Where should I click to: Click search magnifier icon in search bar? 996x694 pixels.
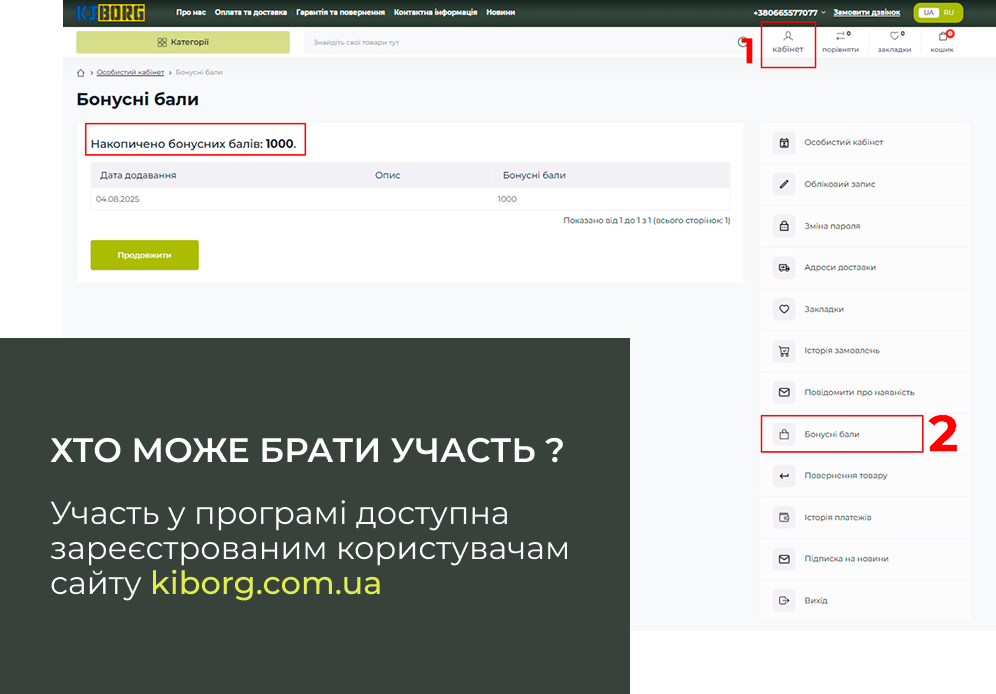tap(742, 42)
